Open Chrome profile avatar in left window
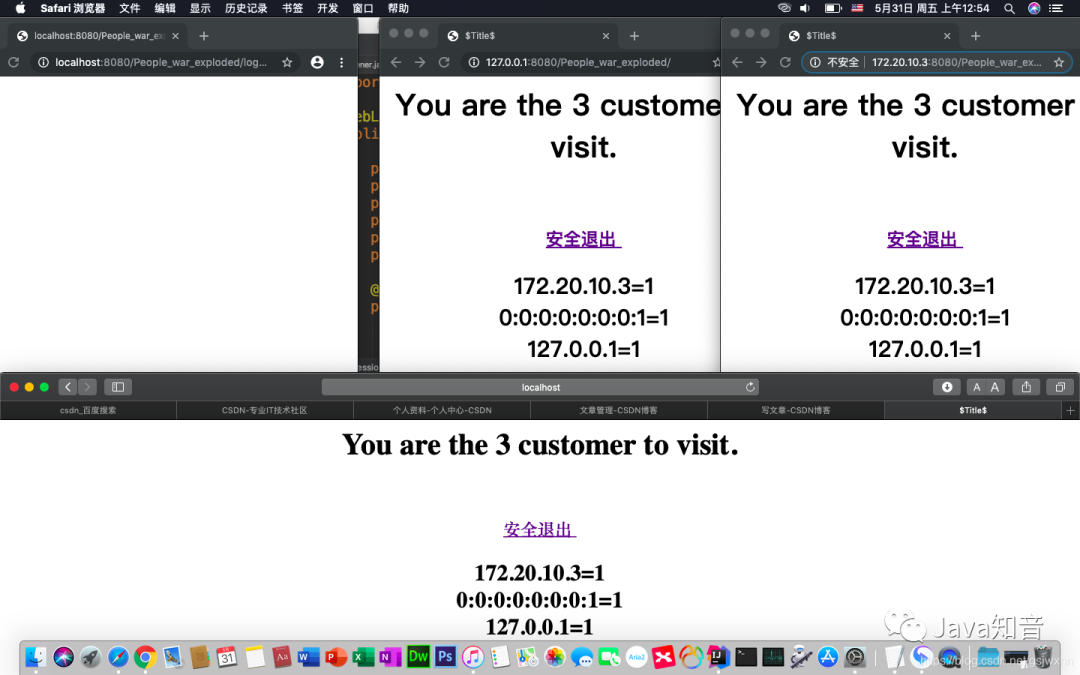The image size is (1080, 675). (317, 63)
